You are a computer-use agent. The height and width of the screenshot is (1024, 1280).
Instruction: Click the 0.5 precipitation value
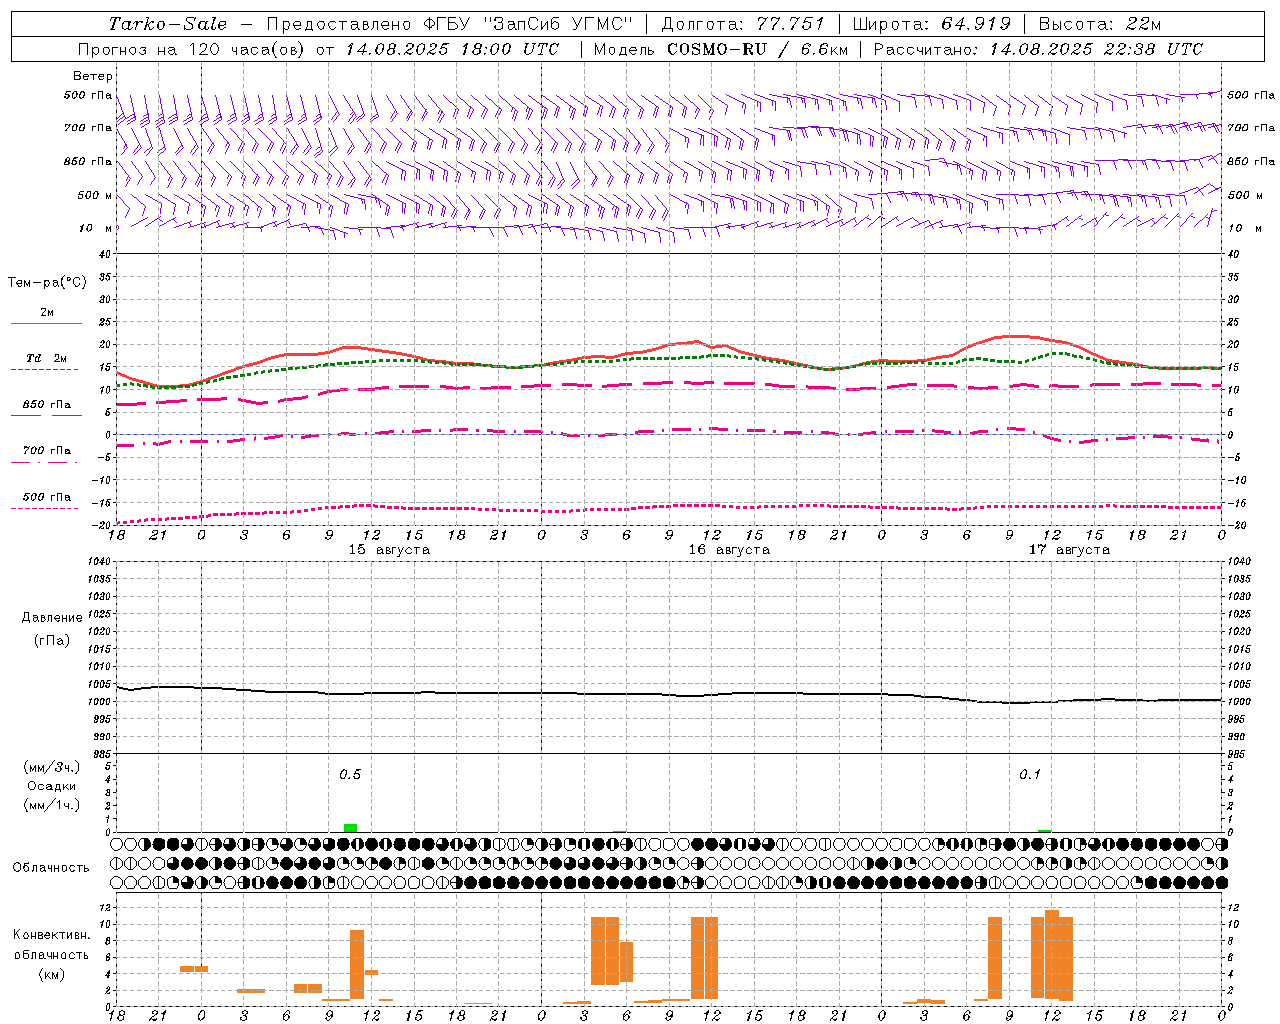point(350,775)
